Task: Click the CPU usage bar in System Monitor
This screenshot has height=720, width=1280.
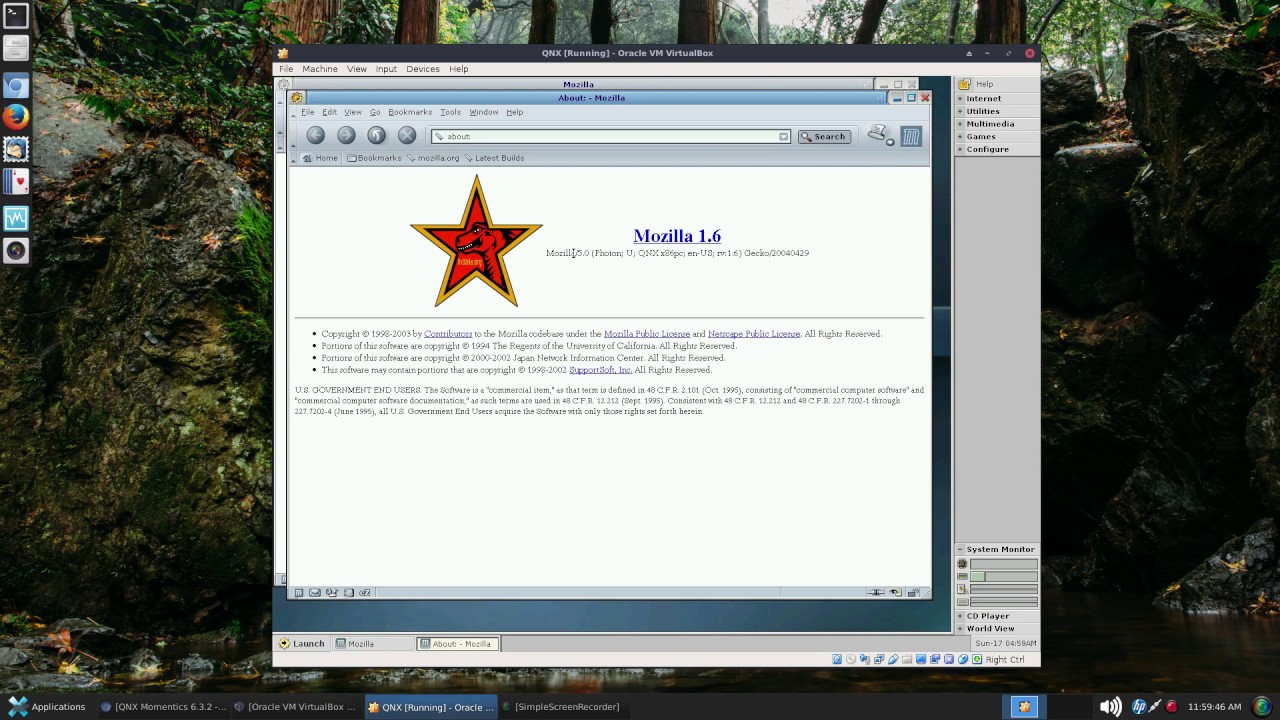Action: click(1003, 564)
